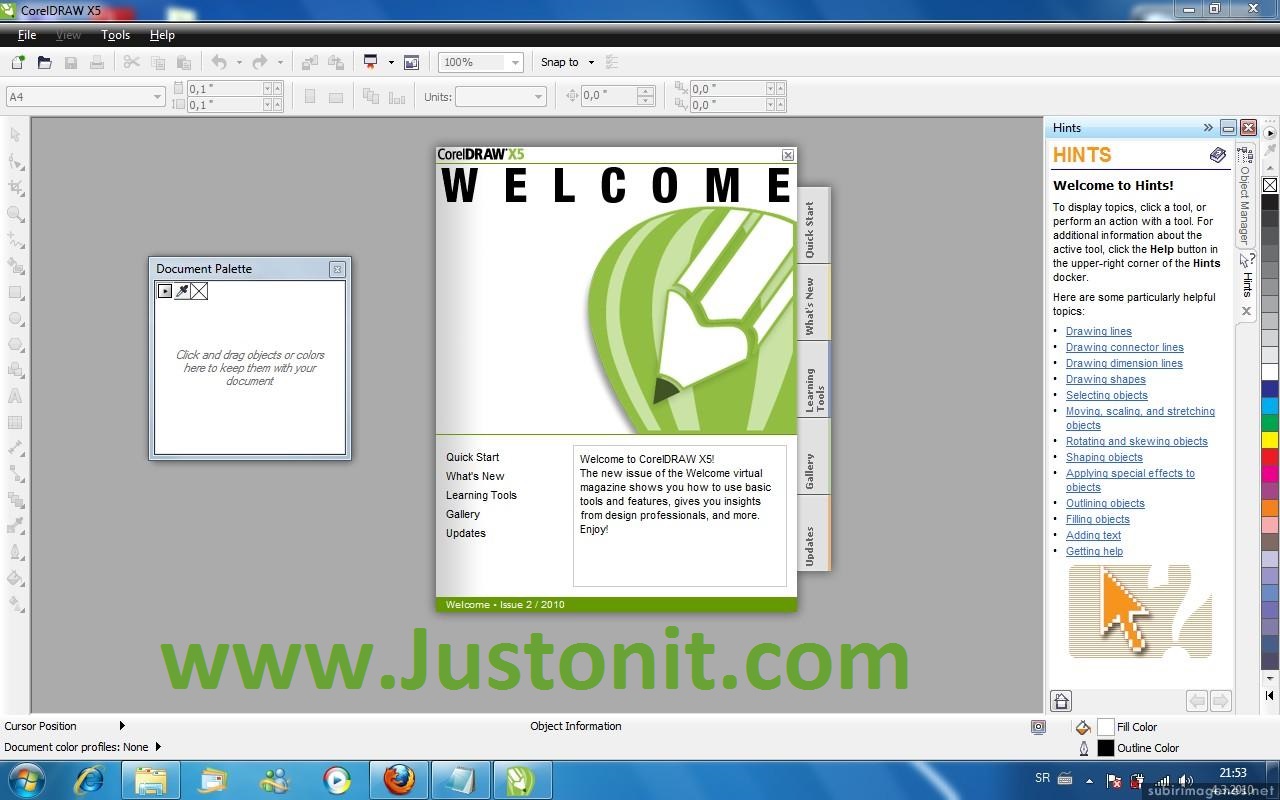This screenshot has width=1280, height=800.
Task: Click the Help book icon in Hints
Action: pos(1217,155)
